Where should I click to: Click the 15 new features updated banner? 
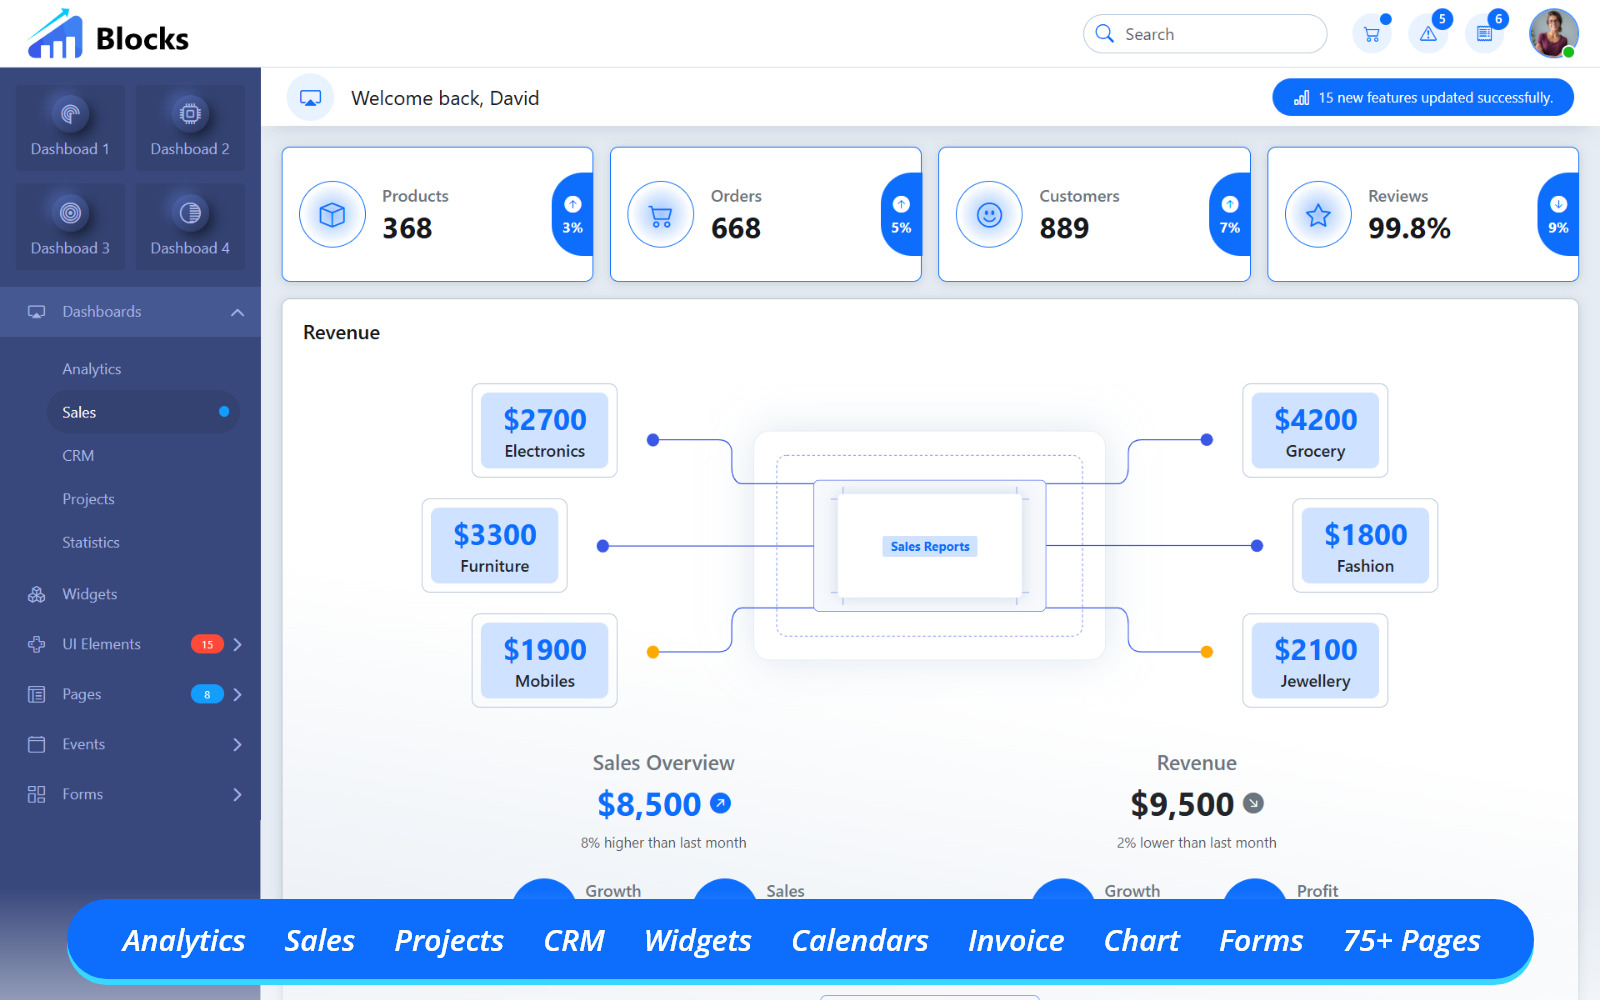(1422, 97)
